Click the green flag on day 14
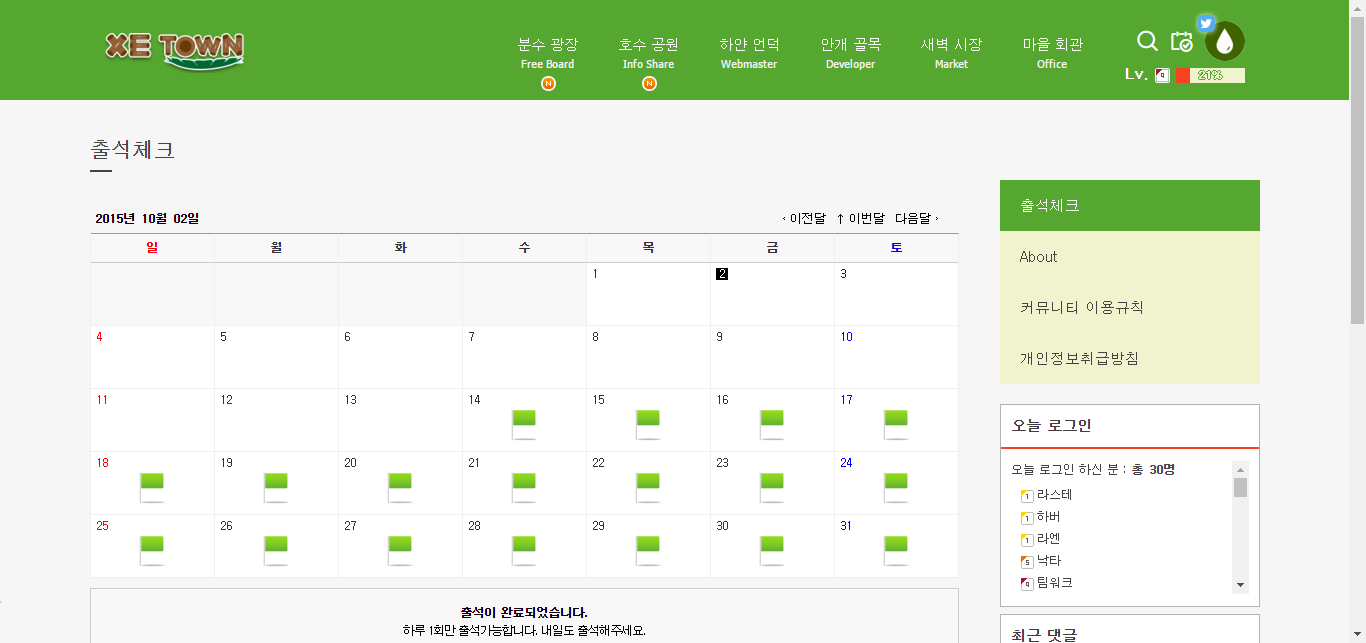Image resolution: width=1366 pixels, height=643 pixels. (524, 424)
